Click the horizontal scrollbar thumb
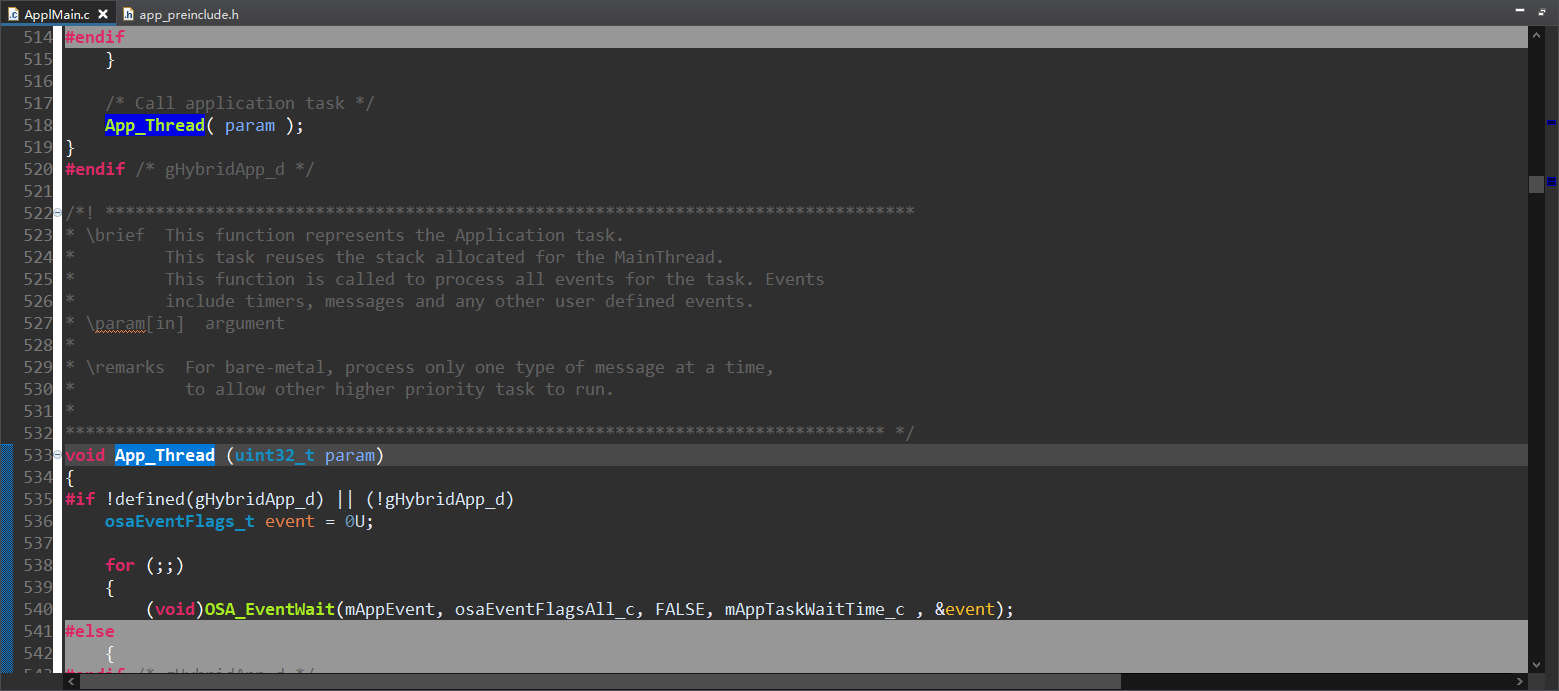The height and width of the screenshot is (691, 1559). [x=600, y=681]
